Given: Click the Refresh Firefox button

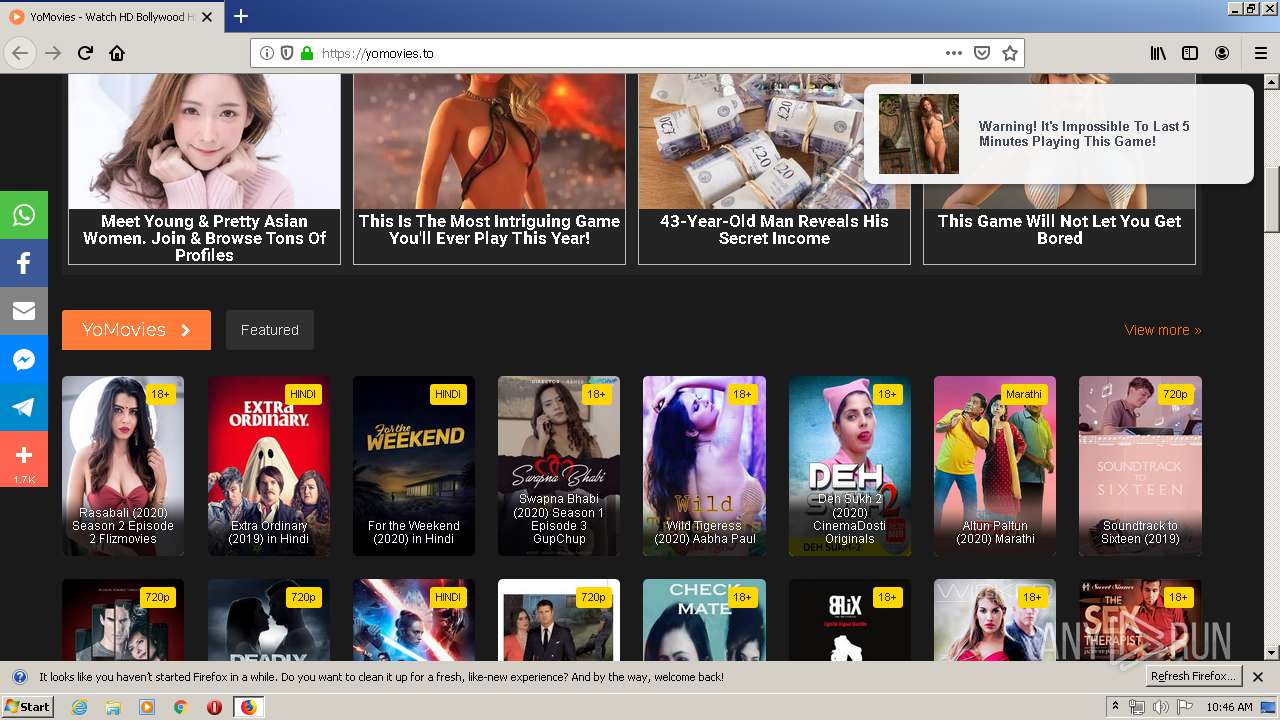Looking at the screenshot, I should pyautogui.click(x=1194, y=677).
